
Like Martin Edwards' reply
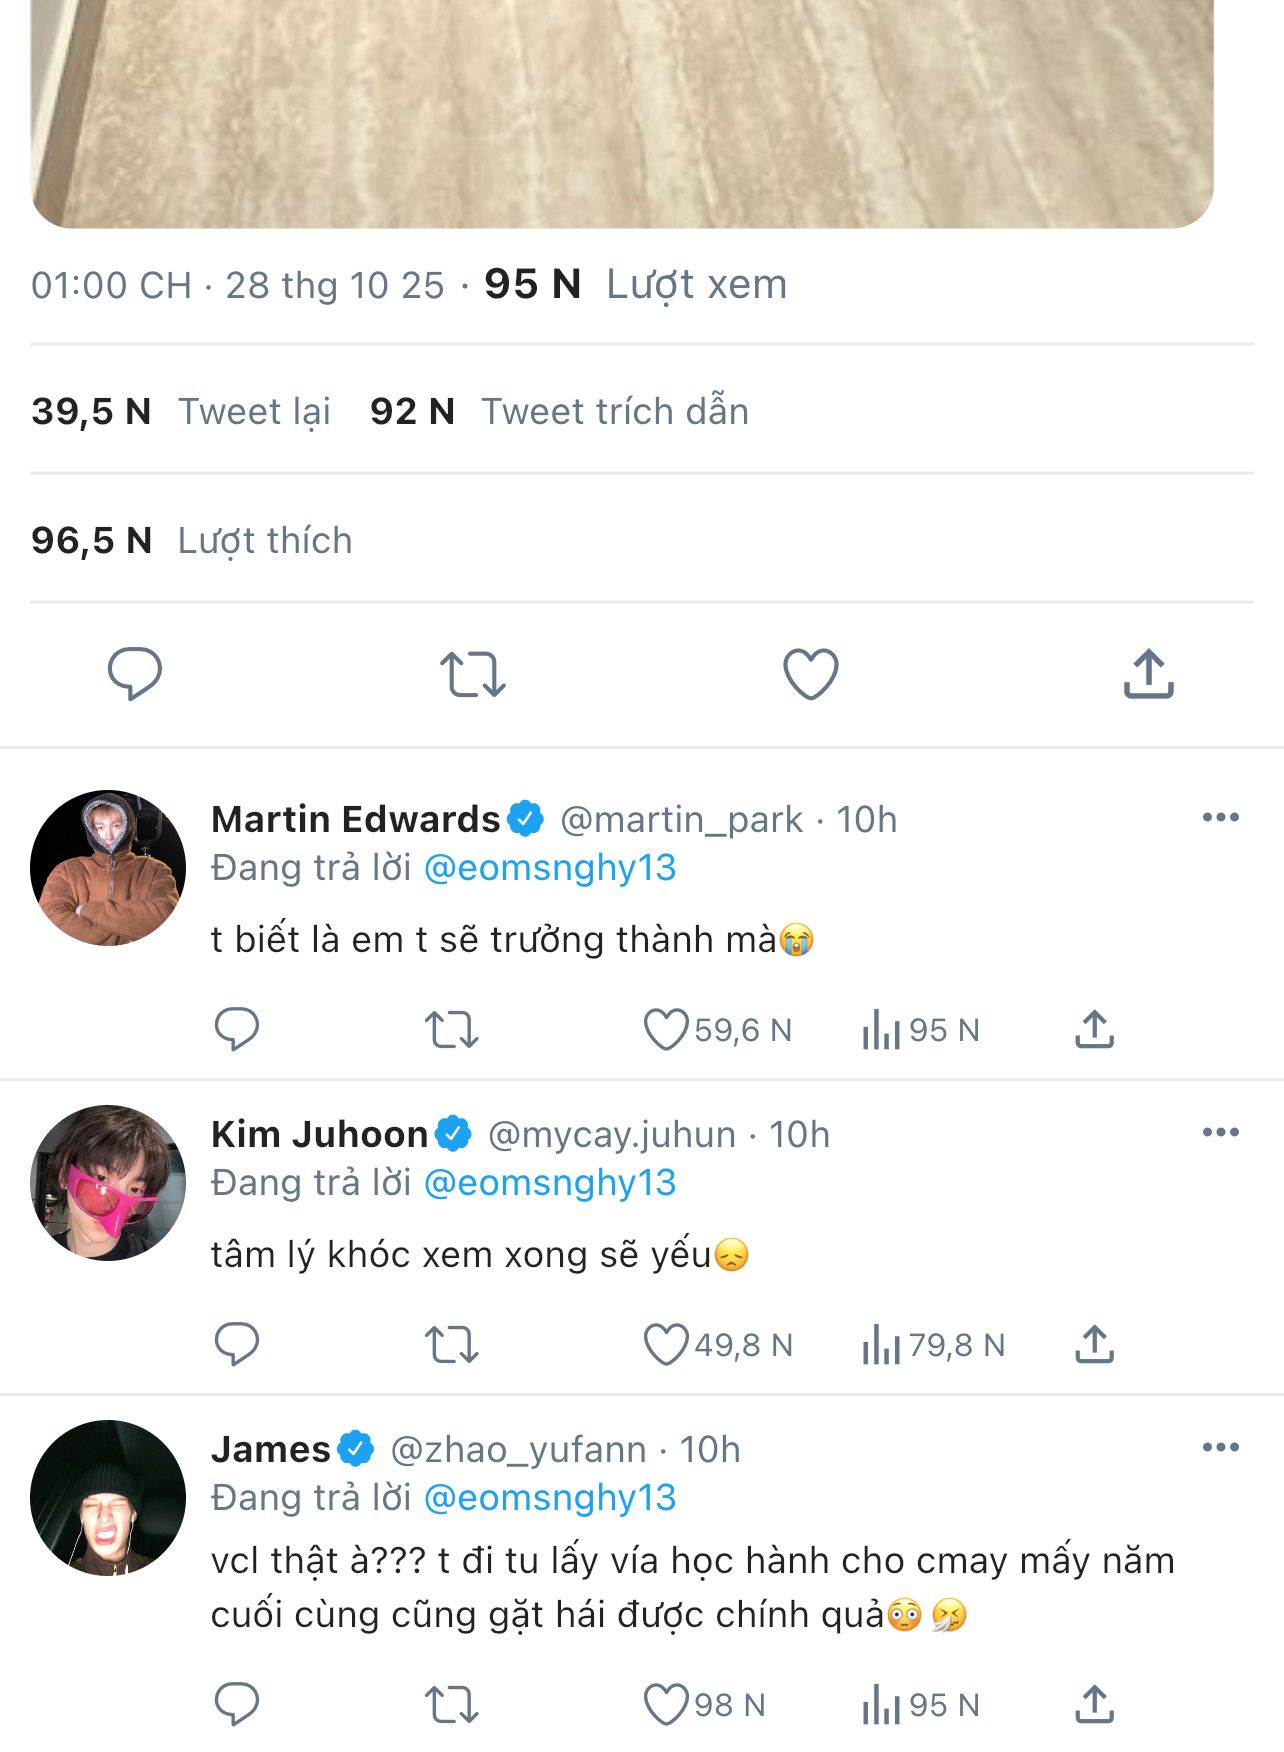click(x=666, y=1029)
